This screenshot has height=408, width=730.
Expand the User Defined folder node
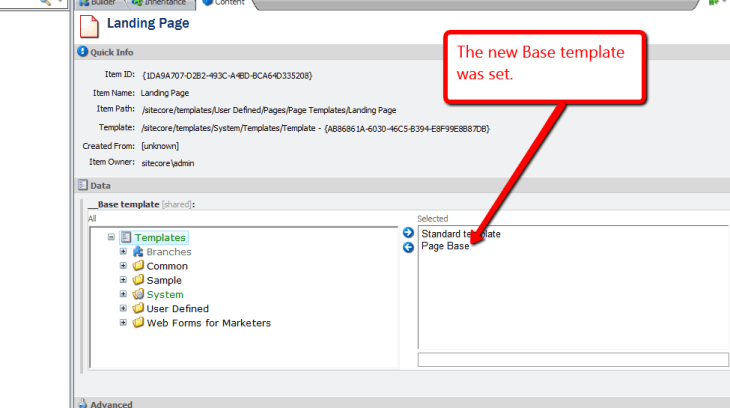(x=123, y=308)
